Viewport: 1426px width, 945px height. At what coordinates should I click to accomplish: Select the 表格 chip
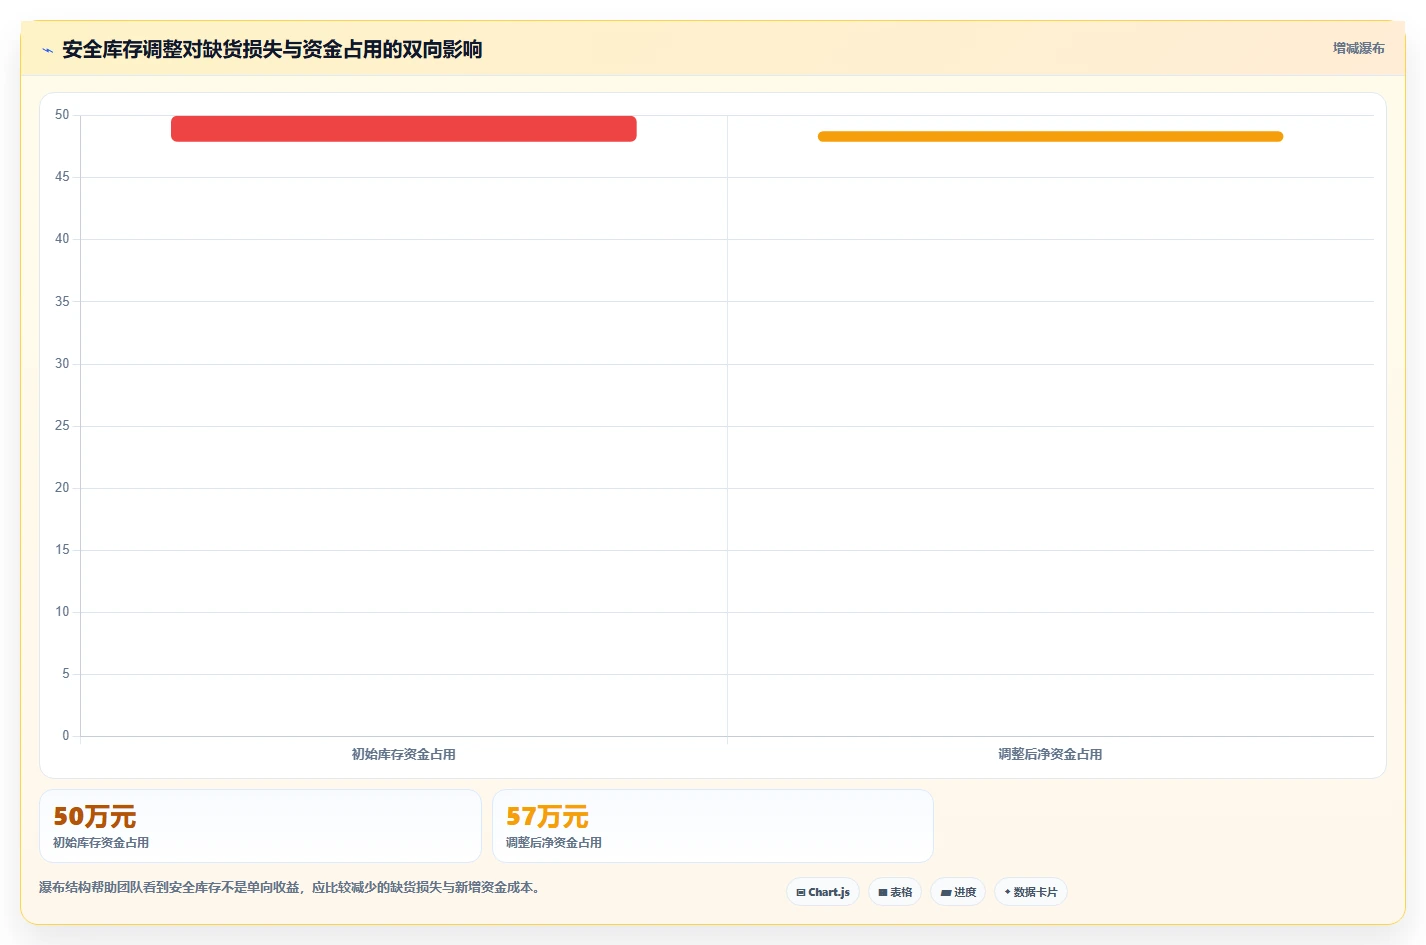(x=895, y=892)
